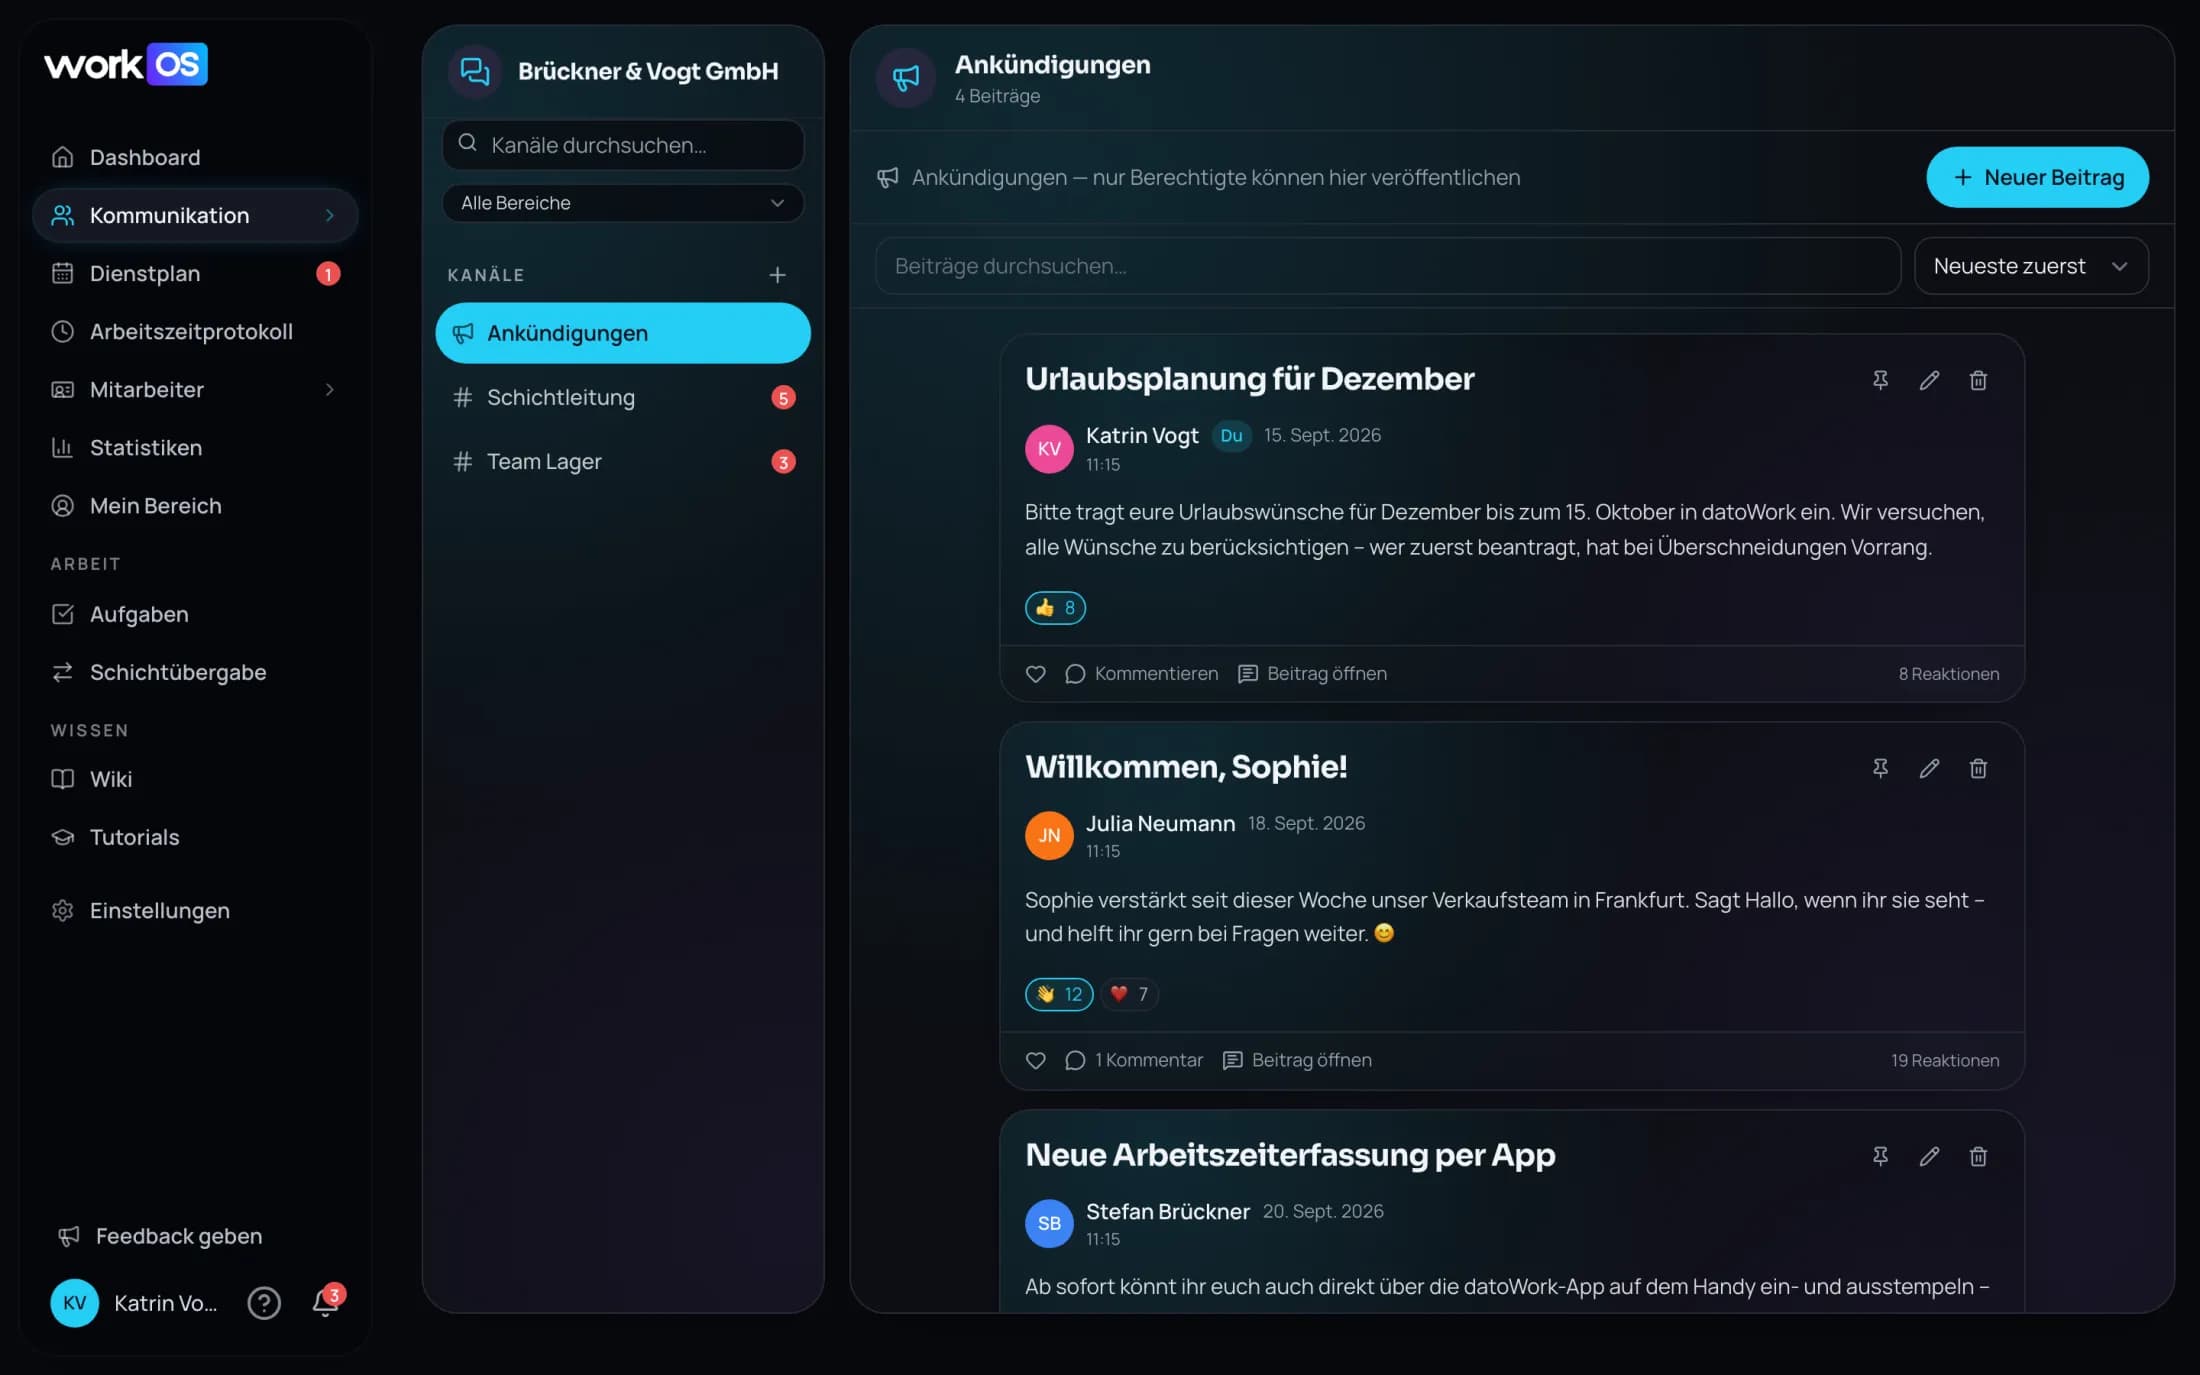Edit the Neue Arbeitszeiterfassung per App post

coord(1929,1156)
